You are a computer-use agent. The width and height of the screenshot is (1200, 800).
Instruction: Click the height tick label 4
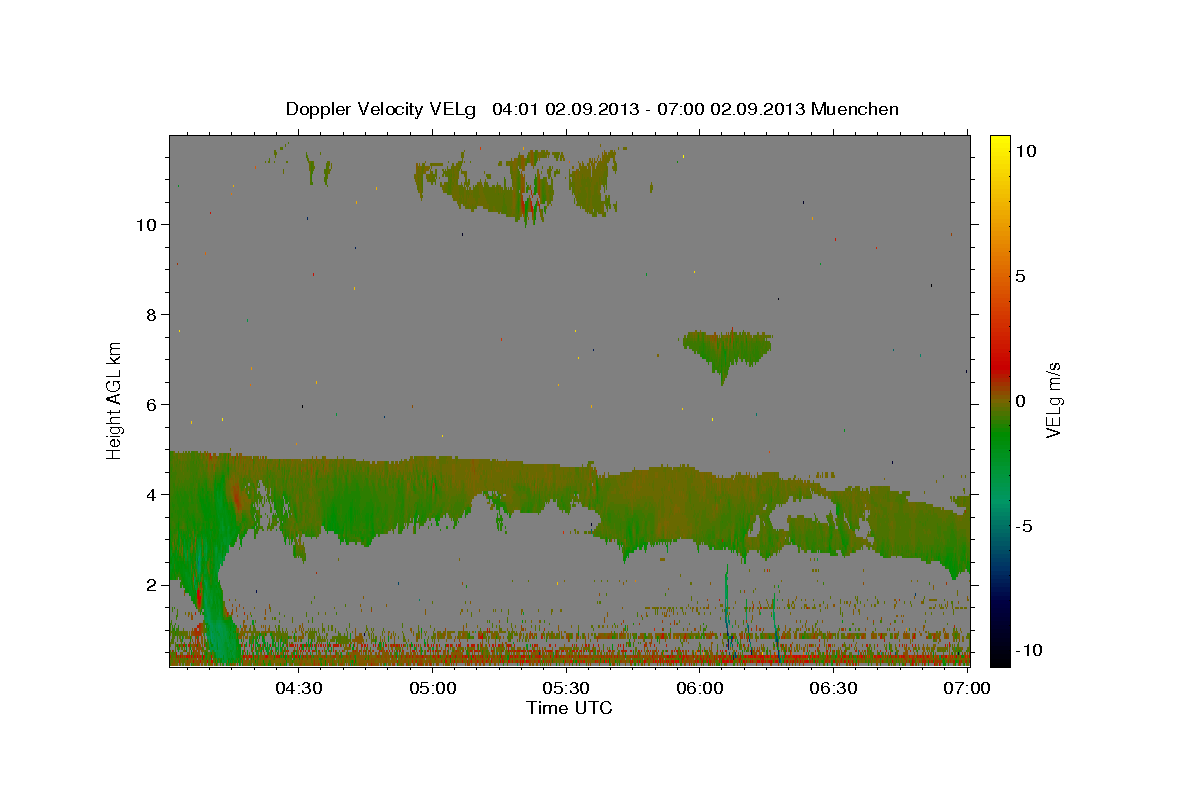(x=152, y=495)
